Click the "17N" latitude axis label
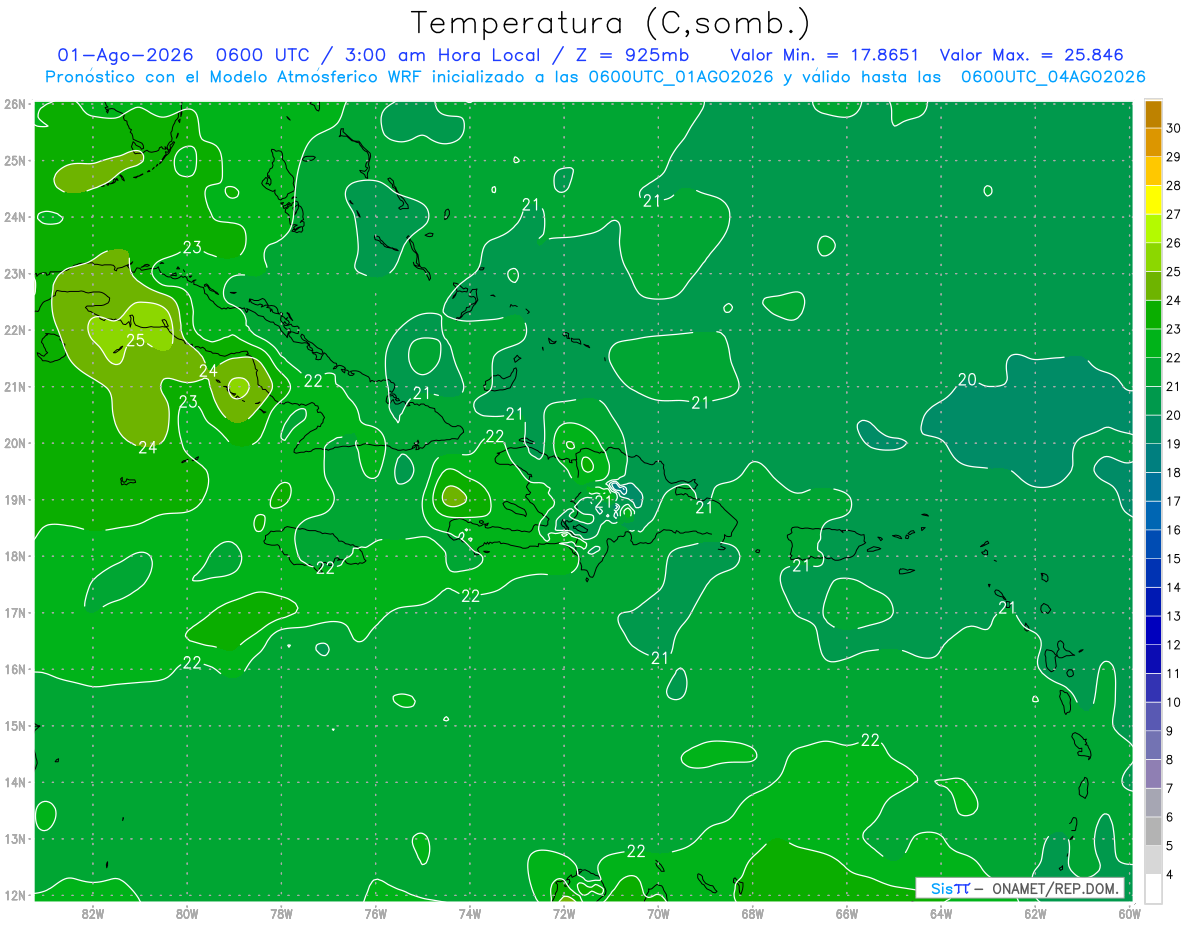 [x=15, y=613]
